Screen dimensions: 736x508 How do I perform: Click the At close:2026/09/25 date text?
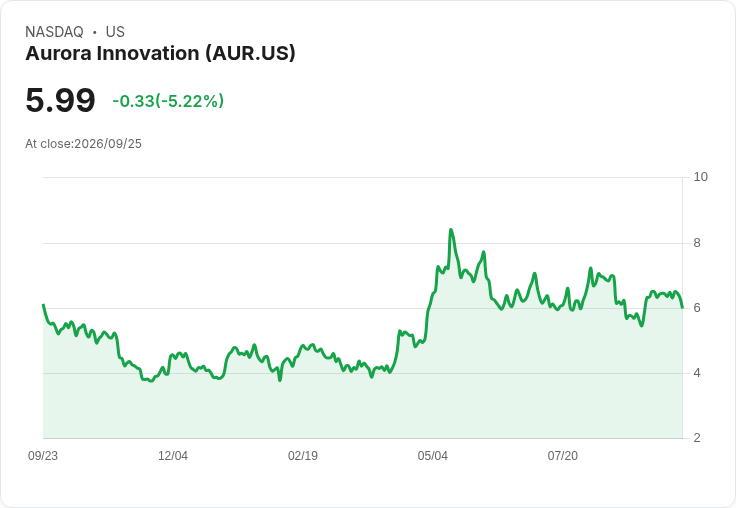click(84, 144)
